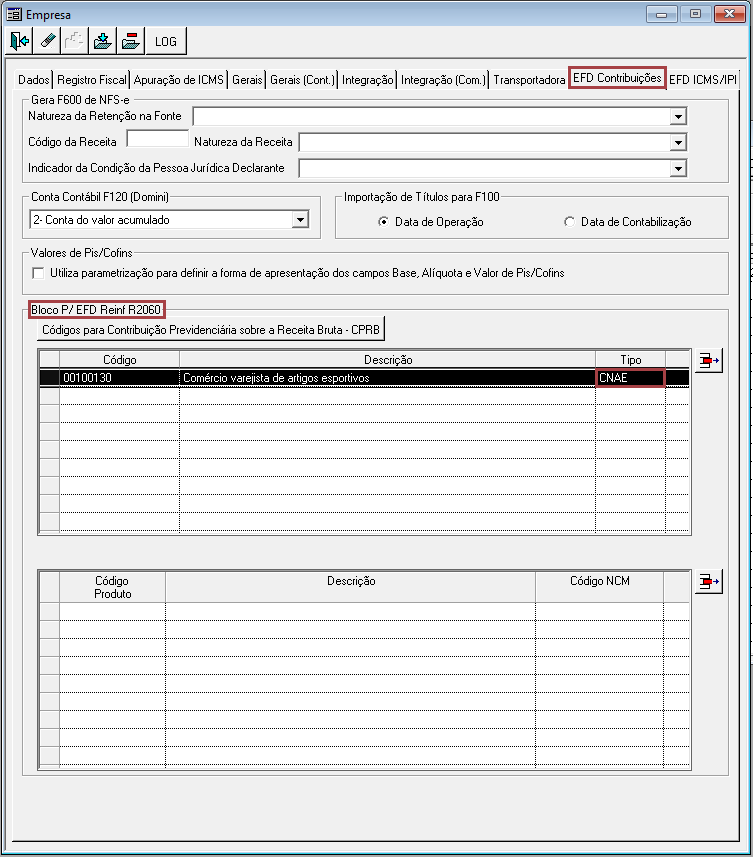
Task: Enable Utiliza parametrização para Pis/Cofins checkbox
Action: [x=38, y=273]
